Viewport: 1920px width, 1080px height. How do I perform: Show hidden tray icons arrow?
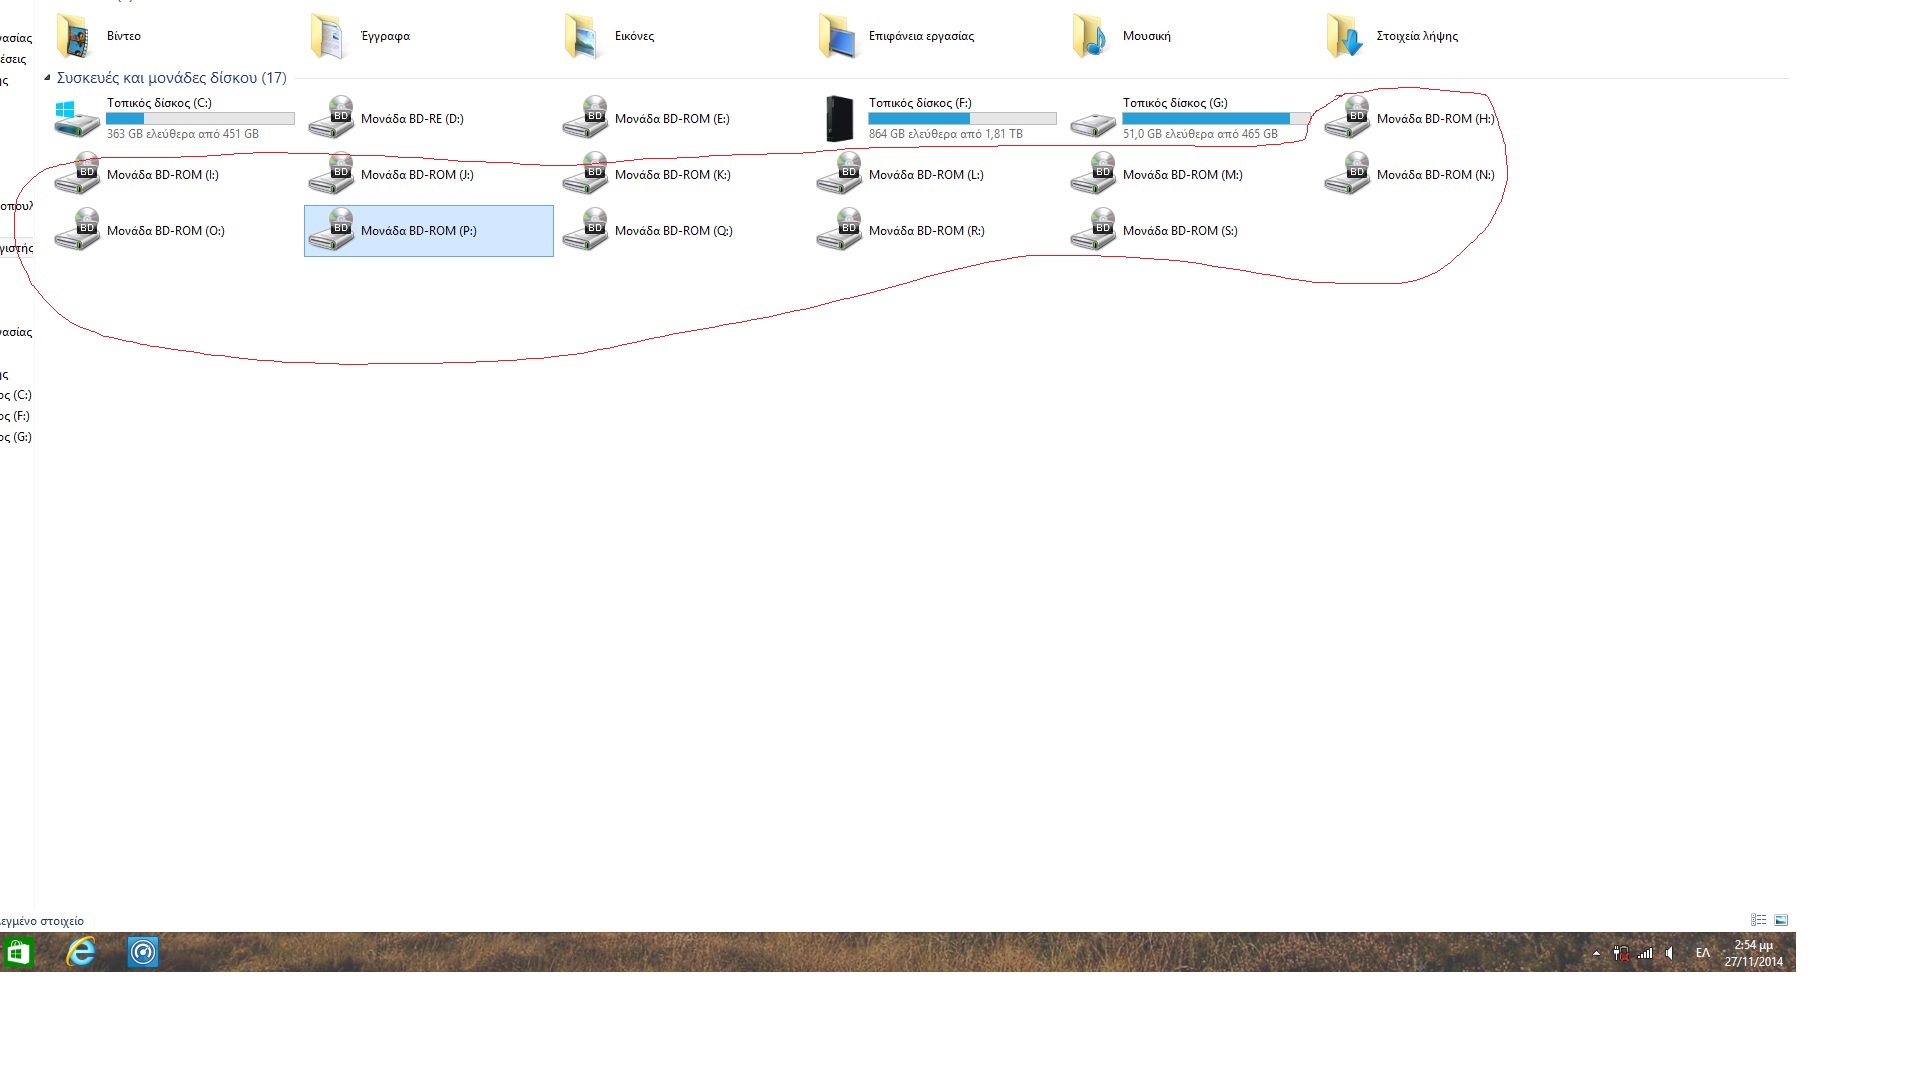coord(1596,954)
